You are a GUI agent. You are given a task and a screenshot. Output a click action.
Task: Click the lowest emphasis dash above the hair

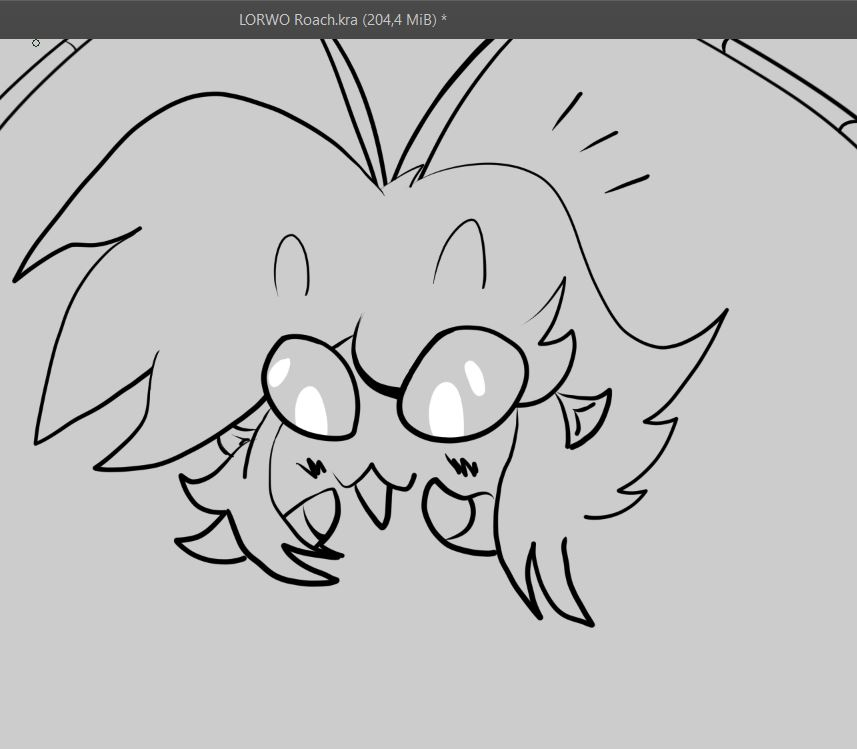[626, 183]
